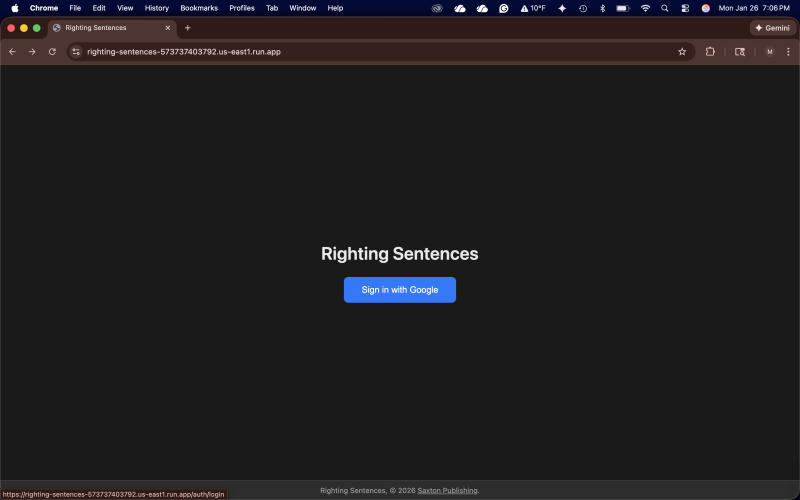
Task: Open the Chrome three-dot menu
Action: [788, 52]
